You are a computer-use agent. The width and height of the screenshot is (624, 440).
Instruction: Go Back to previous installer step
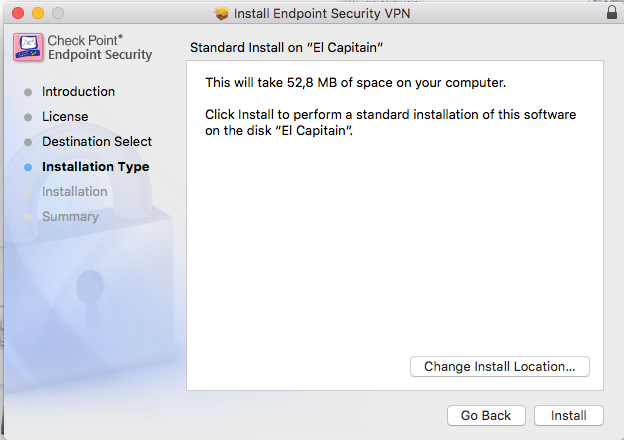click(486, 415)
